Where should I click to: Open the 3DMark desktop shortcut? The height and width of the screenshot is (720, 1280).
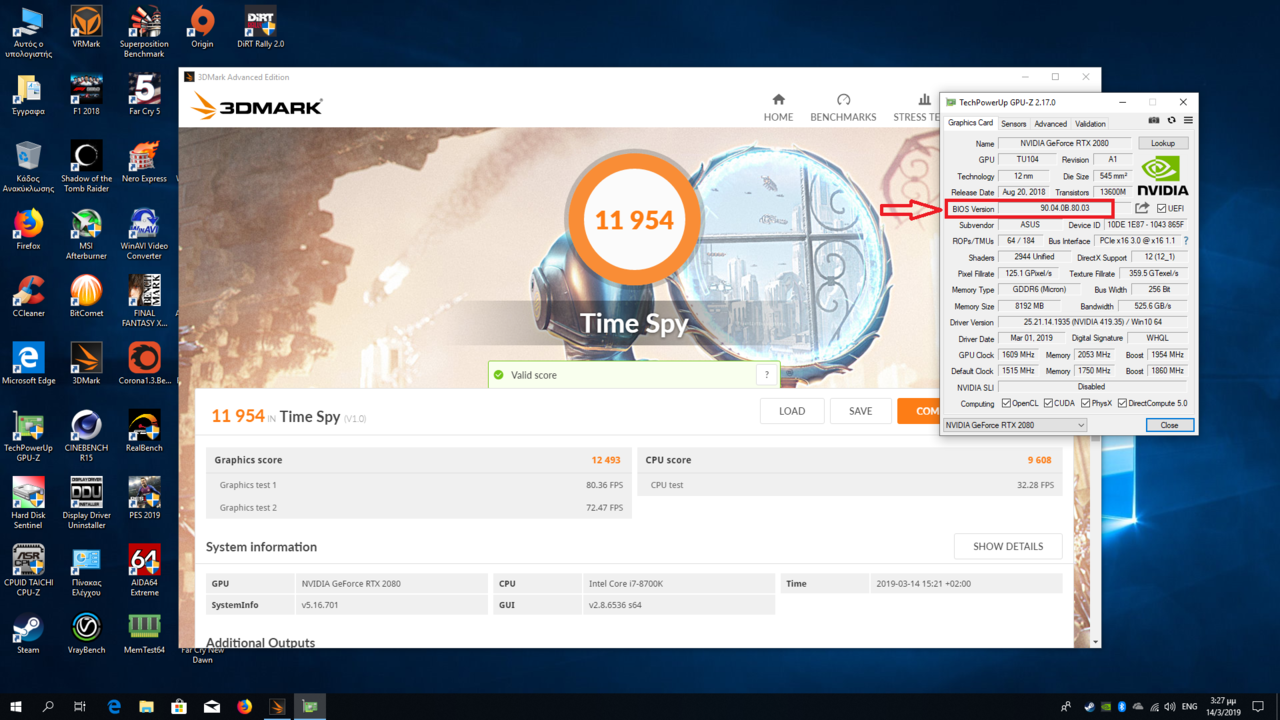[x=86, y=363]
